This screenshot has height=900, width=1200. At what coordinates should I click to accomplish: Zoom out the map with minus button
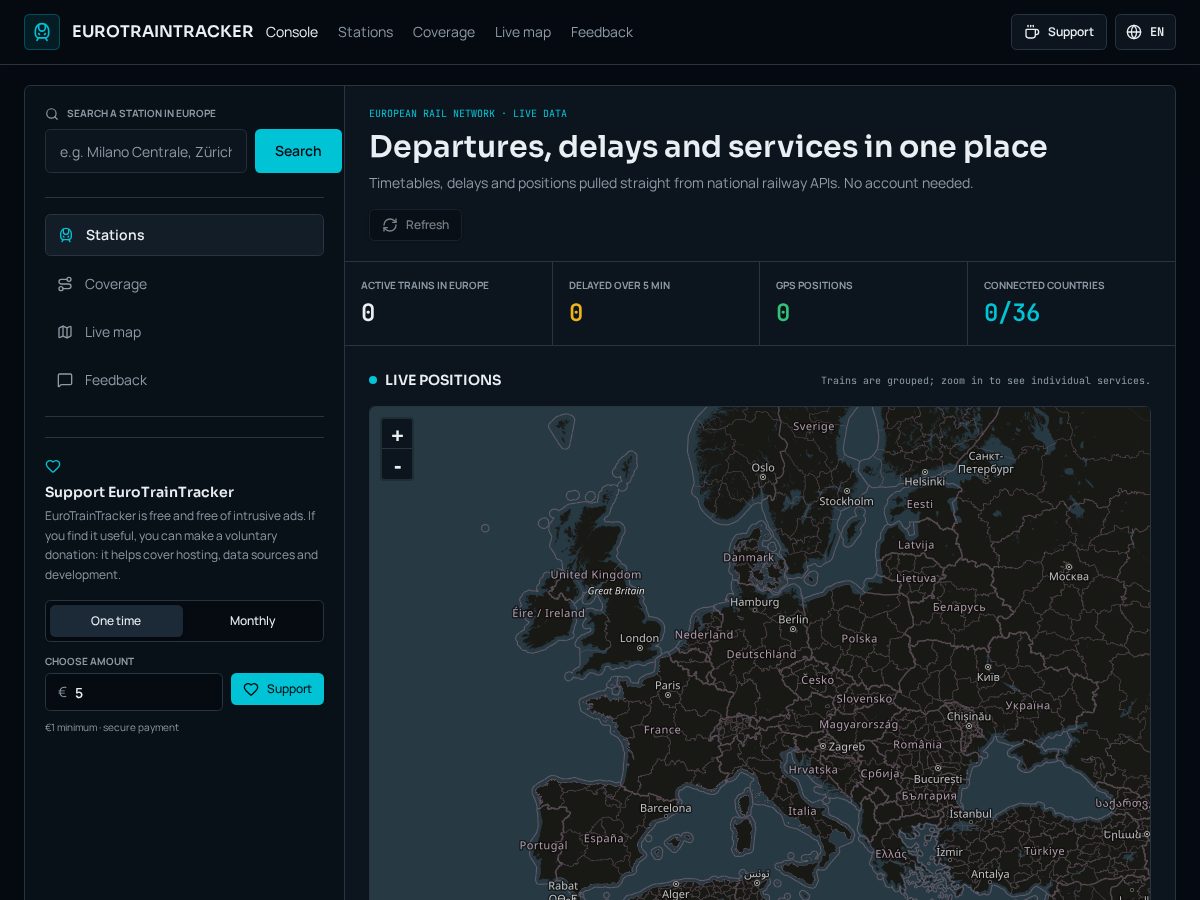point(397,466)
